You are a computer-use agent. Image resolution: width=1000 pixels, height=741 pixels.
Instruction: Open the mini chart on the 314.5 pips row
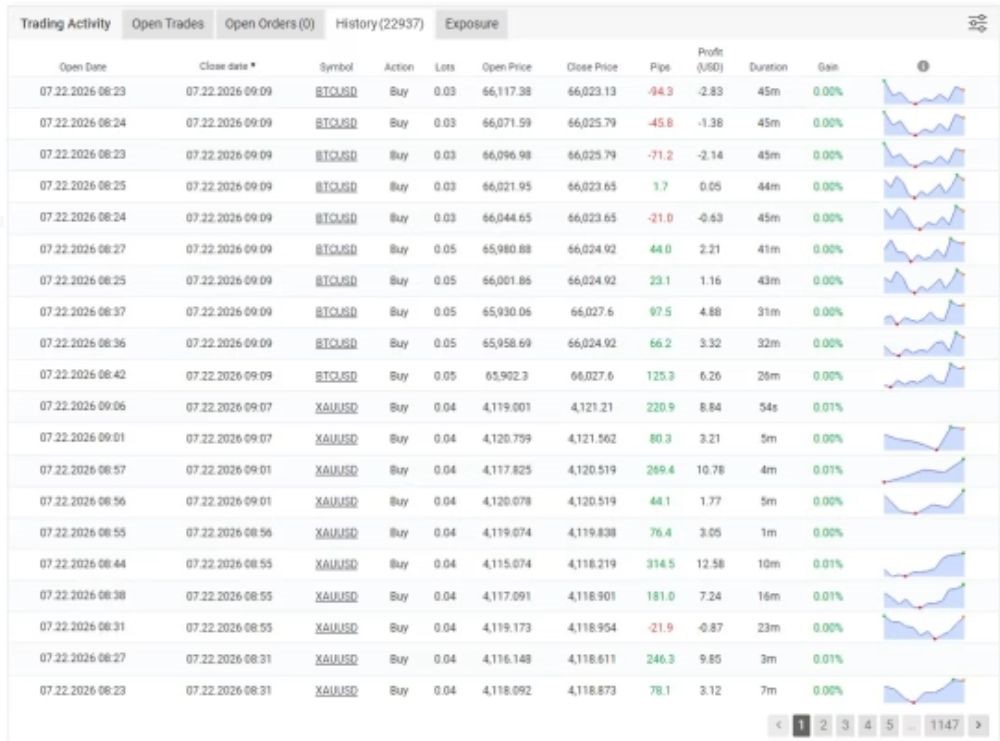pyautogui.click(x=924, y=564)
